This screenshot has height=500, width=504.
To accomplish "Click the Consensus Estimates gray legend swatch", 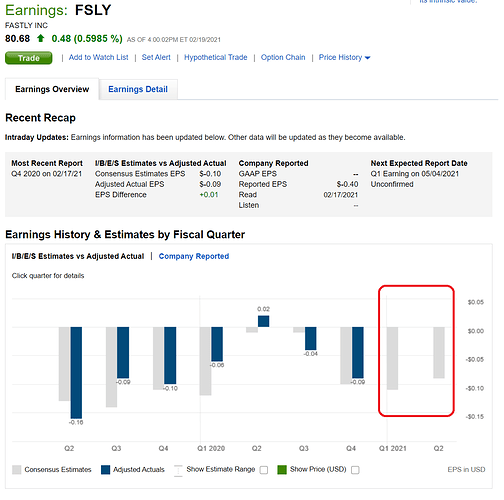I will click(16, 470).
